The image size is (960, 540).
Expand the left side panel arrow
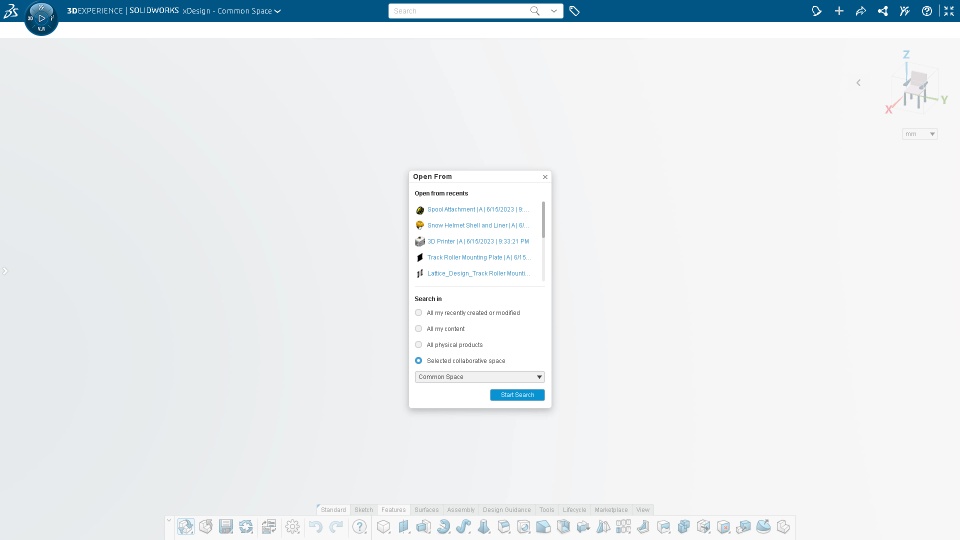pos(5,271)
